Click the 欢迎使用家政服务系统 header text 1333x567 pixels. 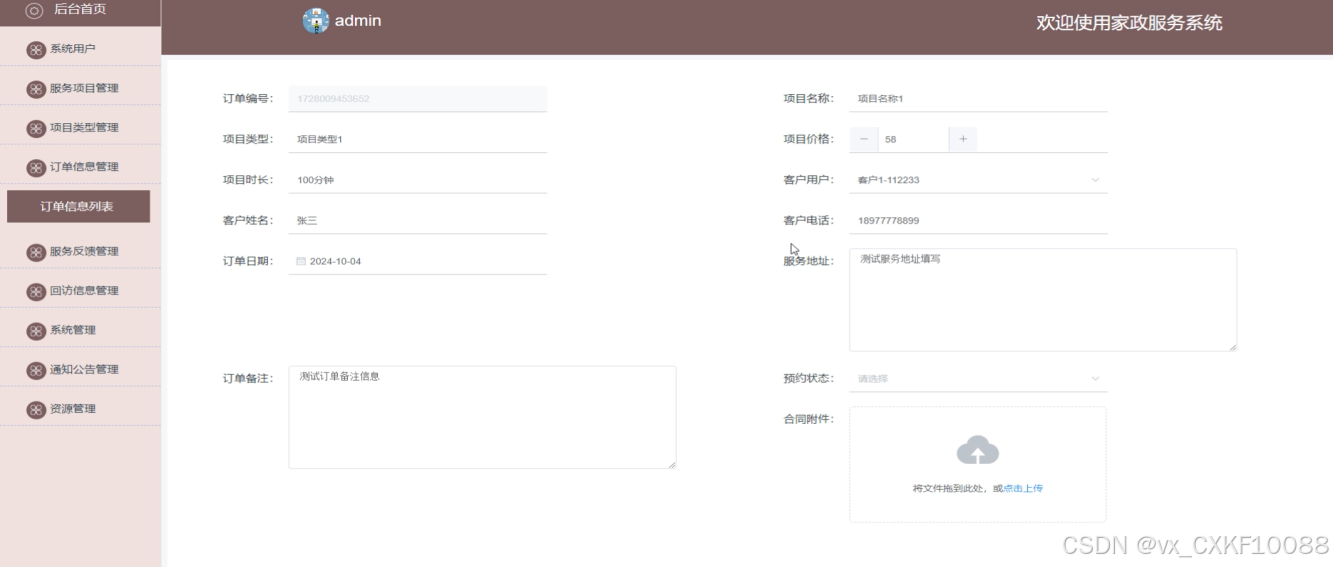coord(1129,23)
